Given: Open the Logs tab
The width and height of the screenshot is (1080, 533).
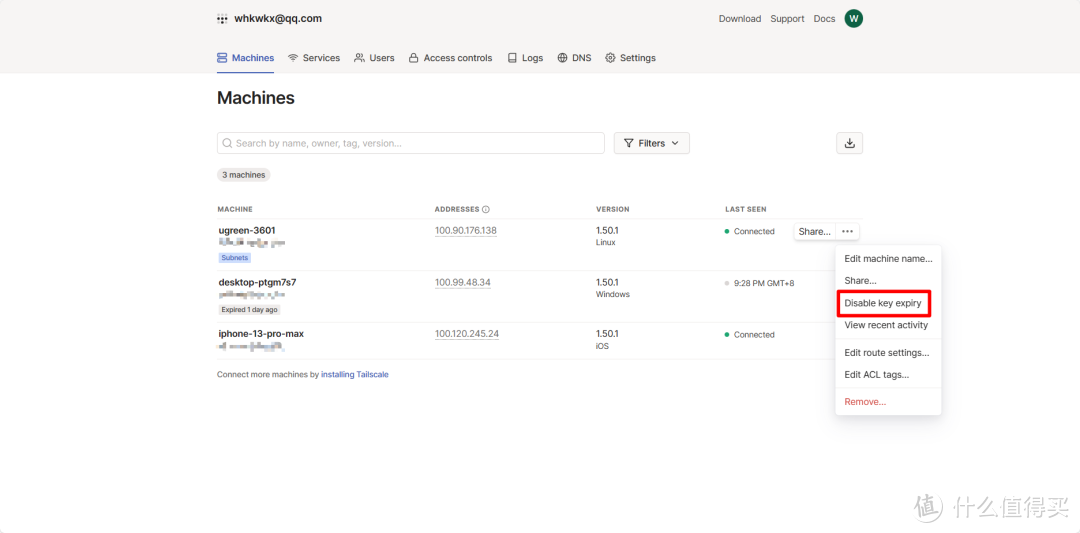Looking at the screenshot, I should (525, 58).
